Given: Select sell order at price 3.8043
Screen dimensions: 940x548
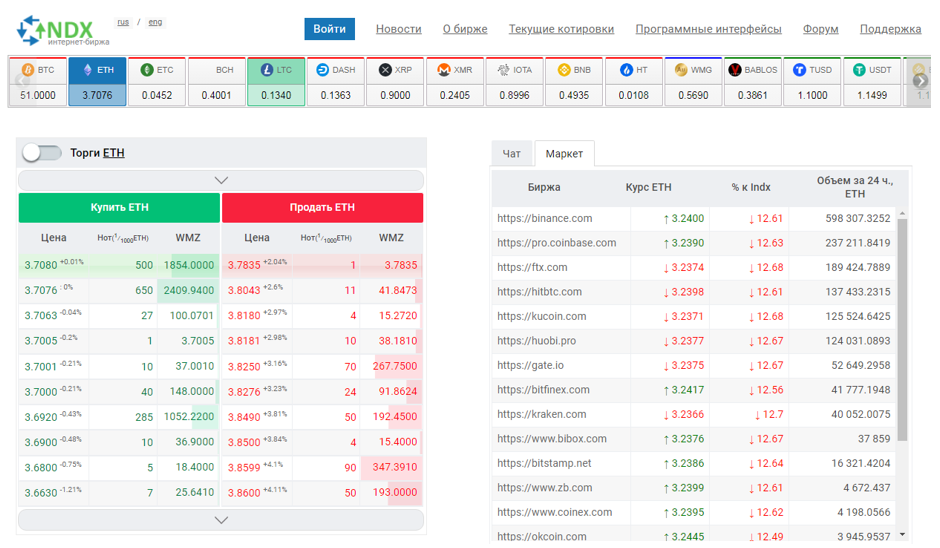Looking at the screenshot, I should pyautogui.click(x=323, y=290).
